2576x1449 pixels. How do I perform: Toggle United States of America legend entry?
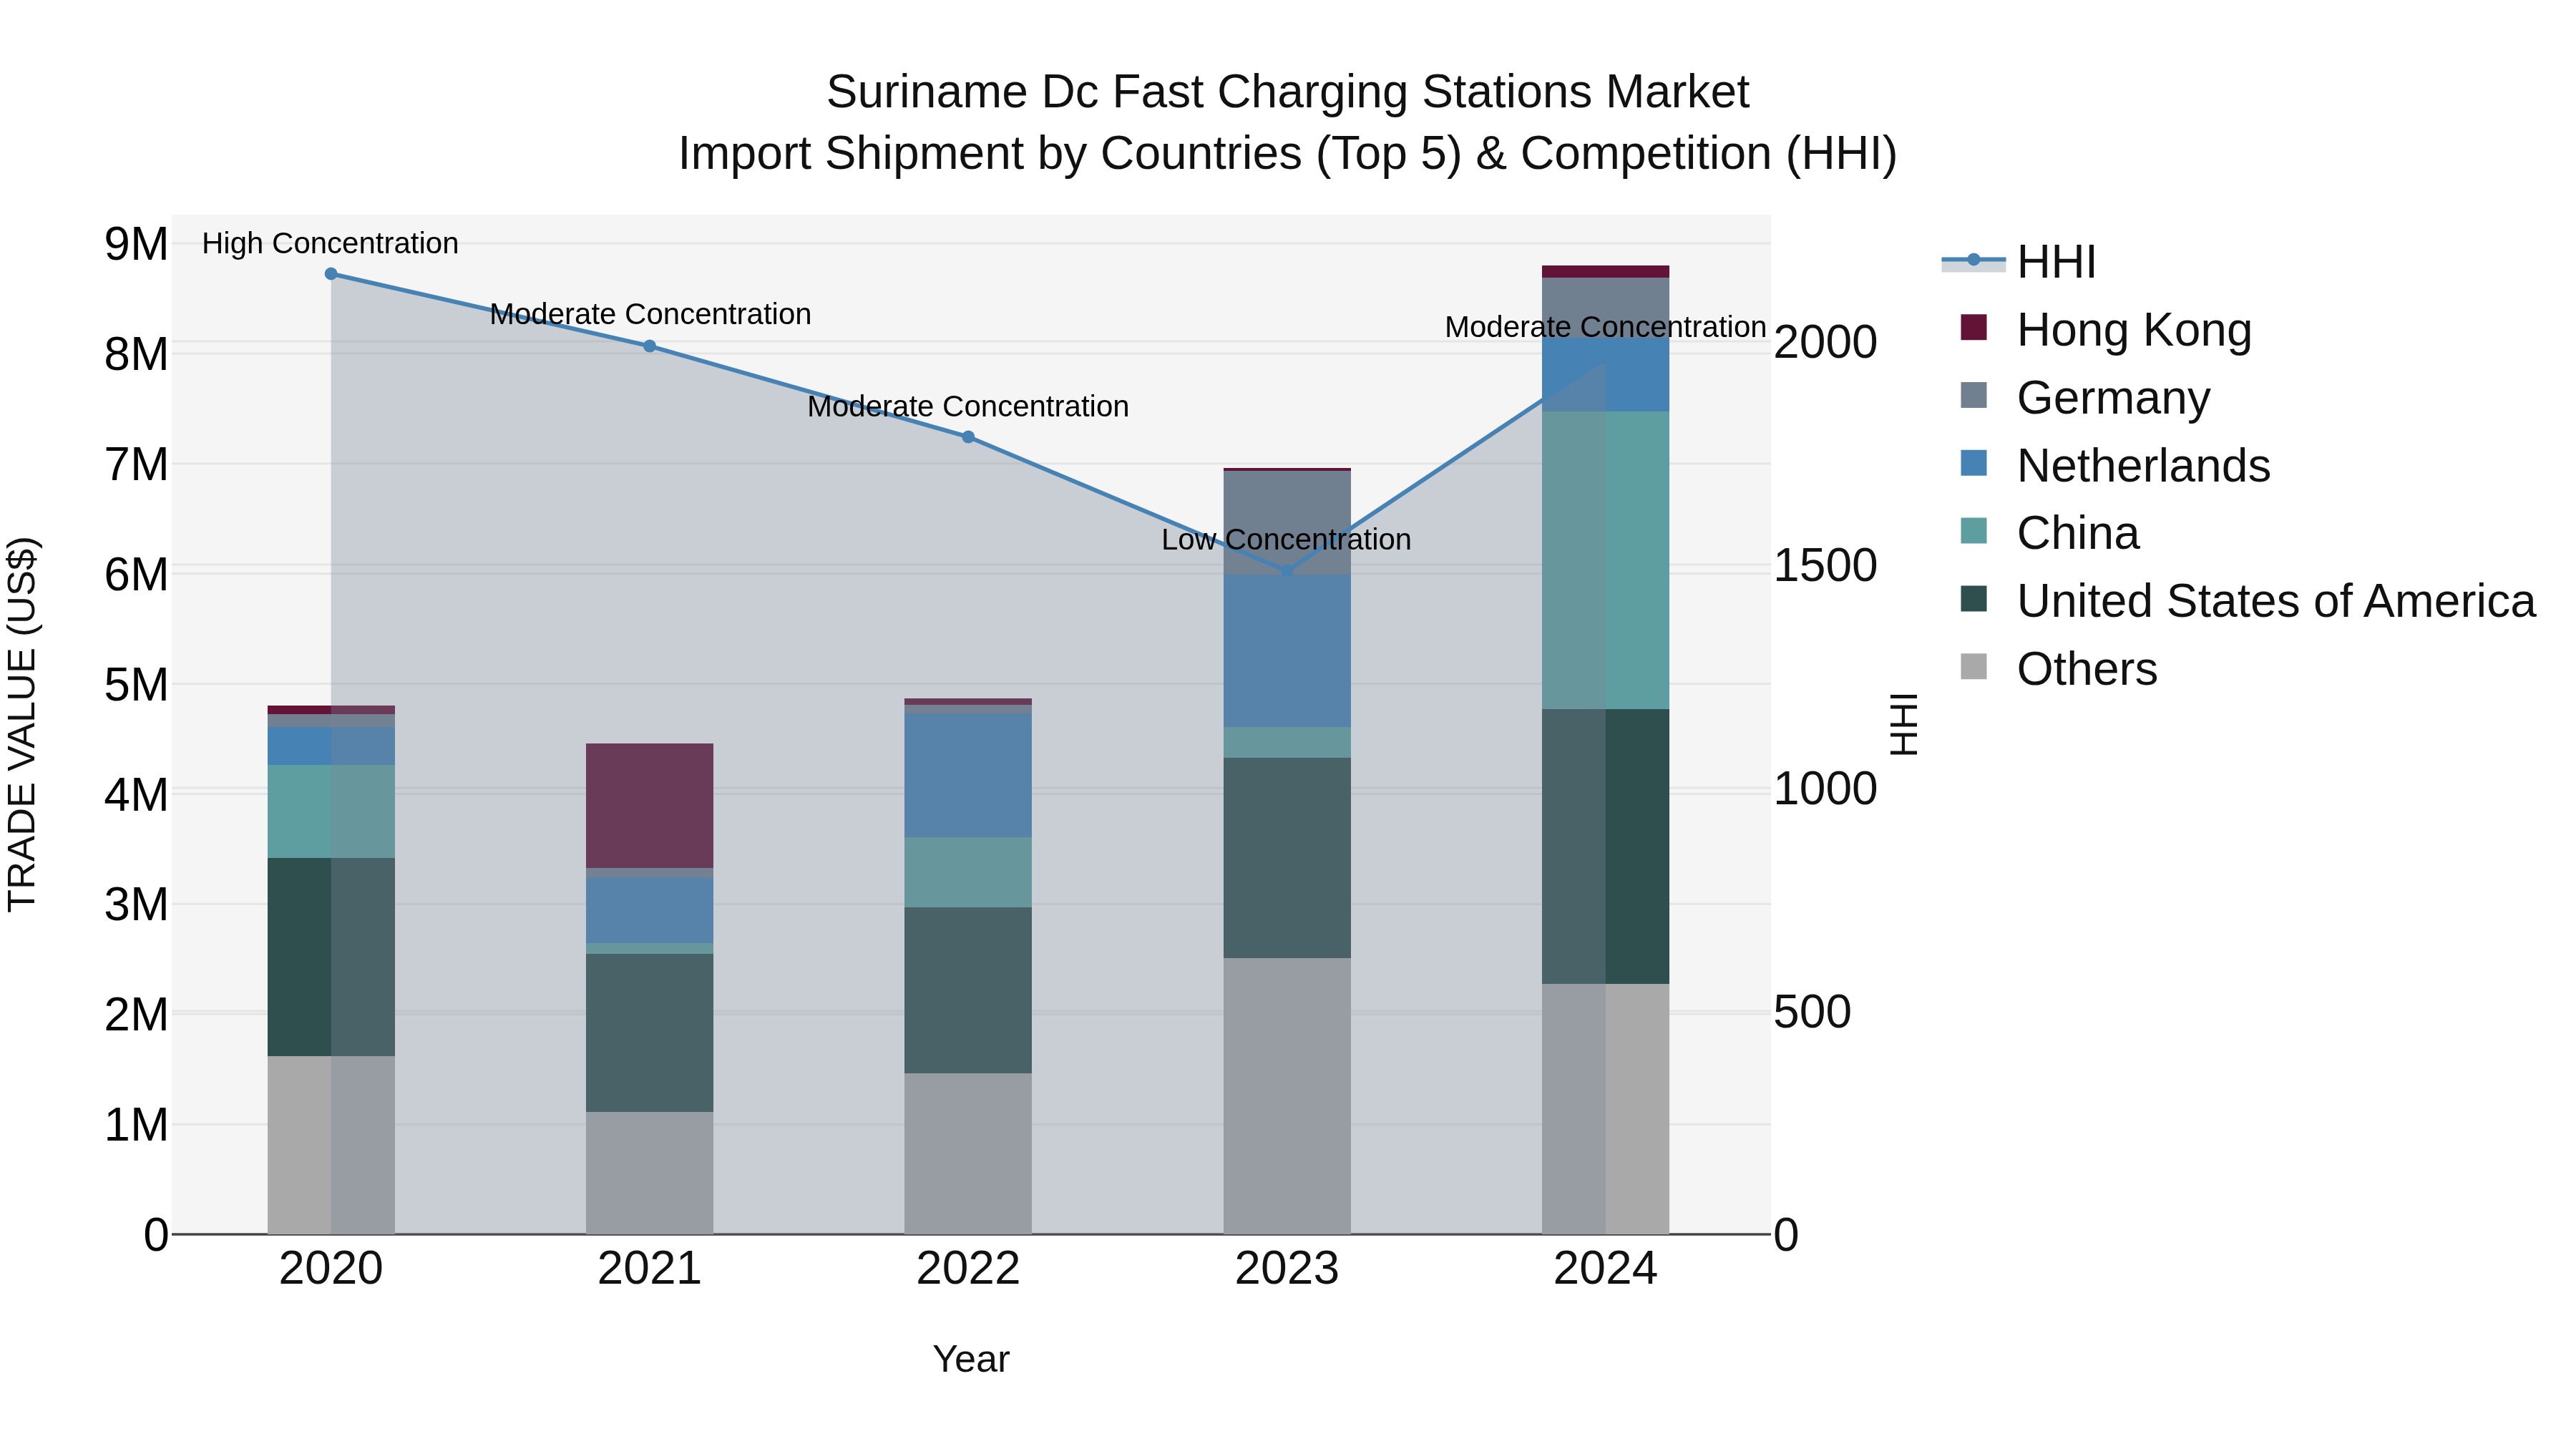pyautogui.click(x=2248, y=601)
